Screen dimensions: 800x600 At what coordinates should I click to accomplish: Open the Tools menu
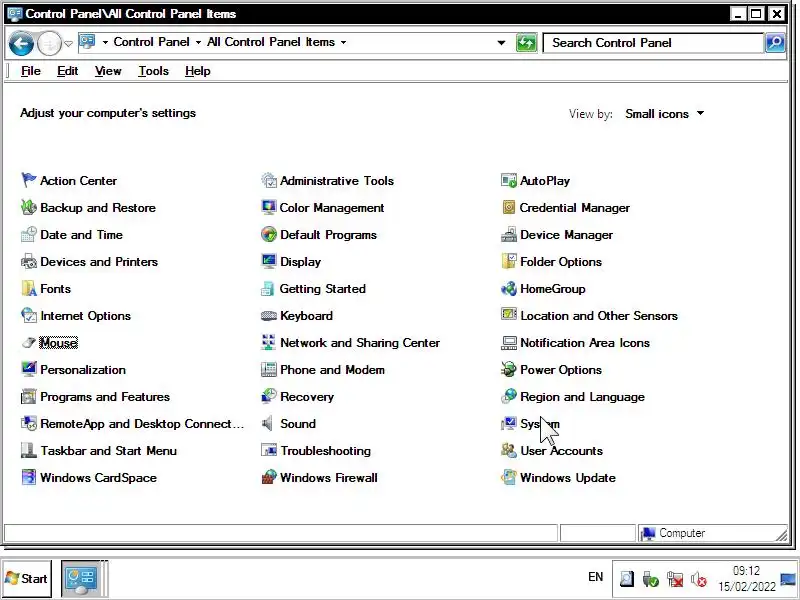click(x=154, y=71)
